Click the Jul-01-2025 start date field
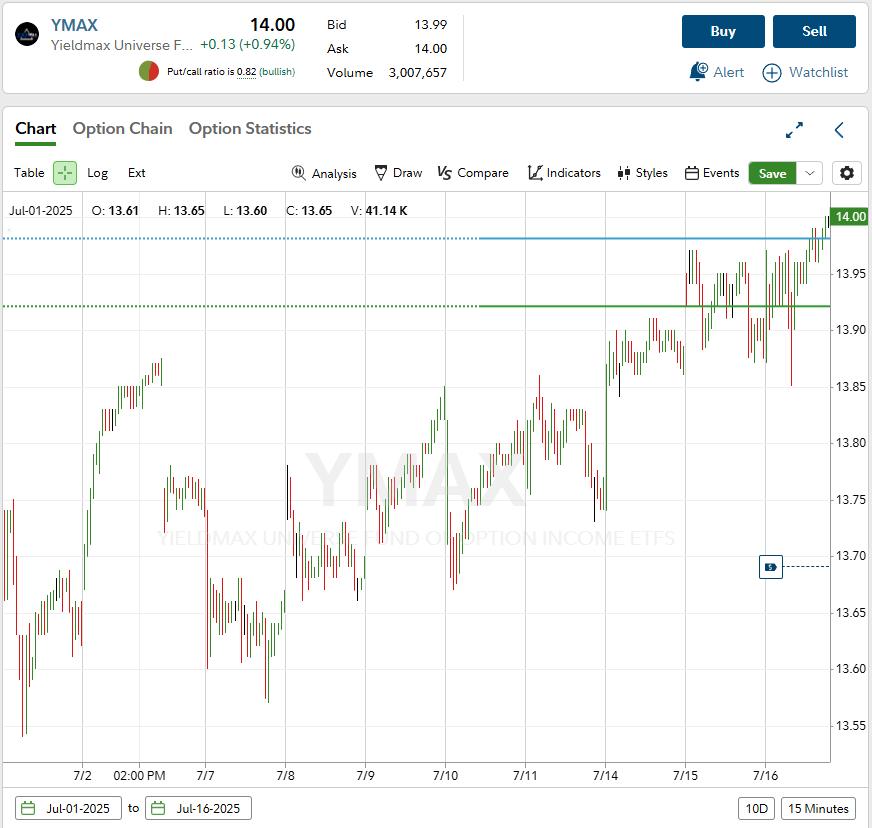Image resolution: width=872 pixels, height=828 pixels. click(x=68, y=808)
